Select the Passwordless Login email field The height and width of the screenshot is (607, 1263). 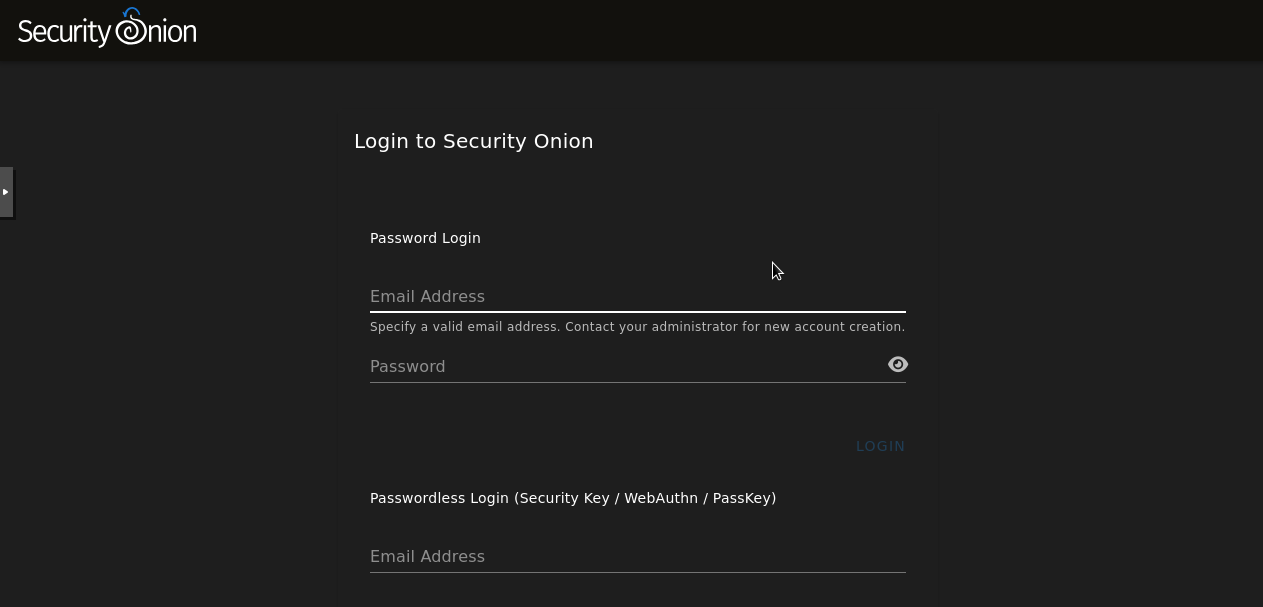(637, 556)
